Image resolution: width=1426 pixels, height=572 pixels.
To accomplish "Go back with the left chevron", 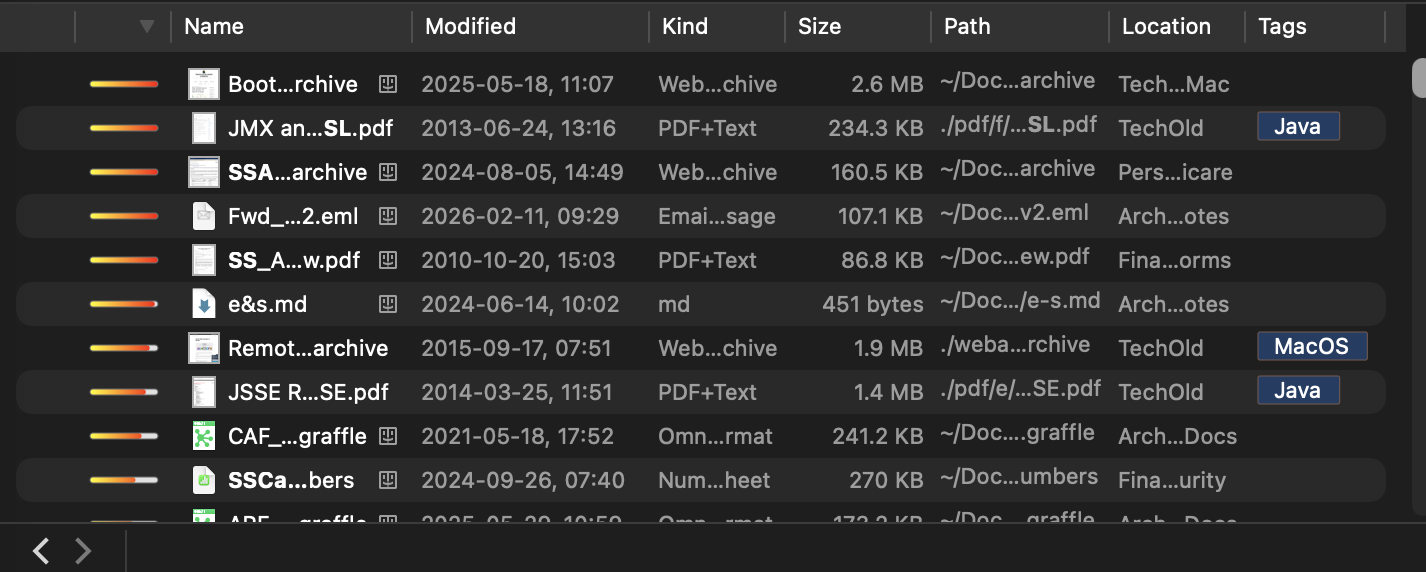I will (x=41, y=550).
